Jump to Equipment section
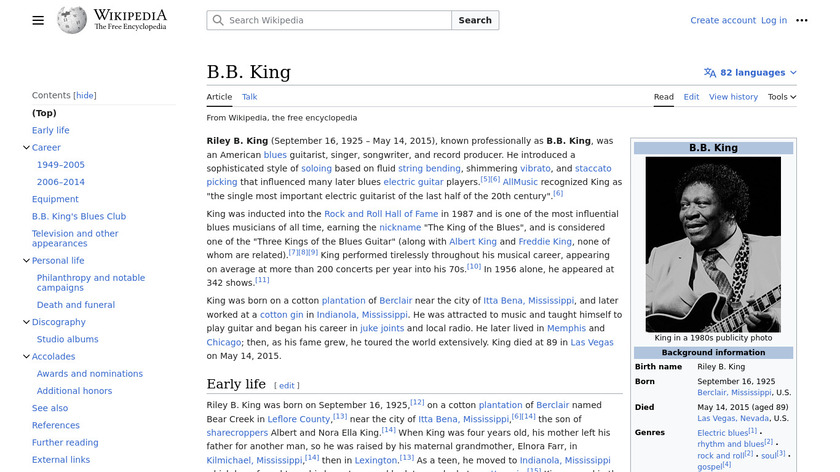This screenshot has height=472, width=840. (x=55, y=199)
